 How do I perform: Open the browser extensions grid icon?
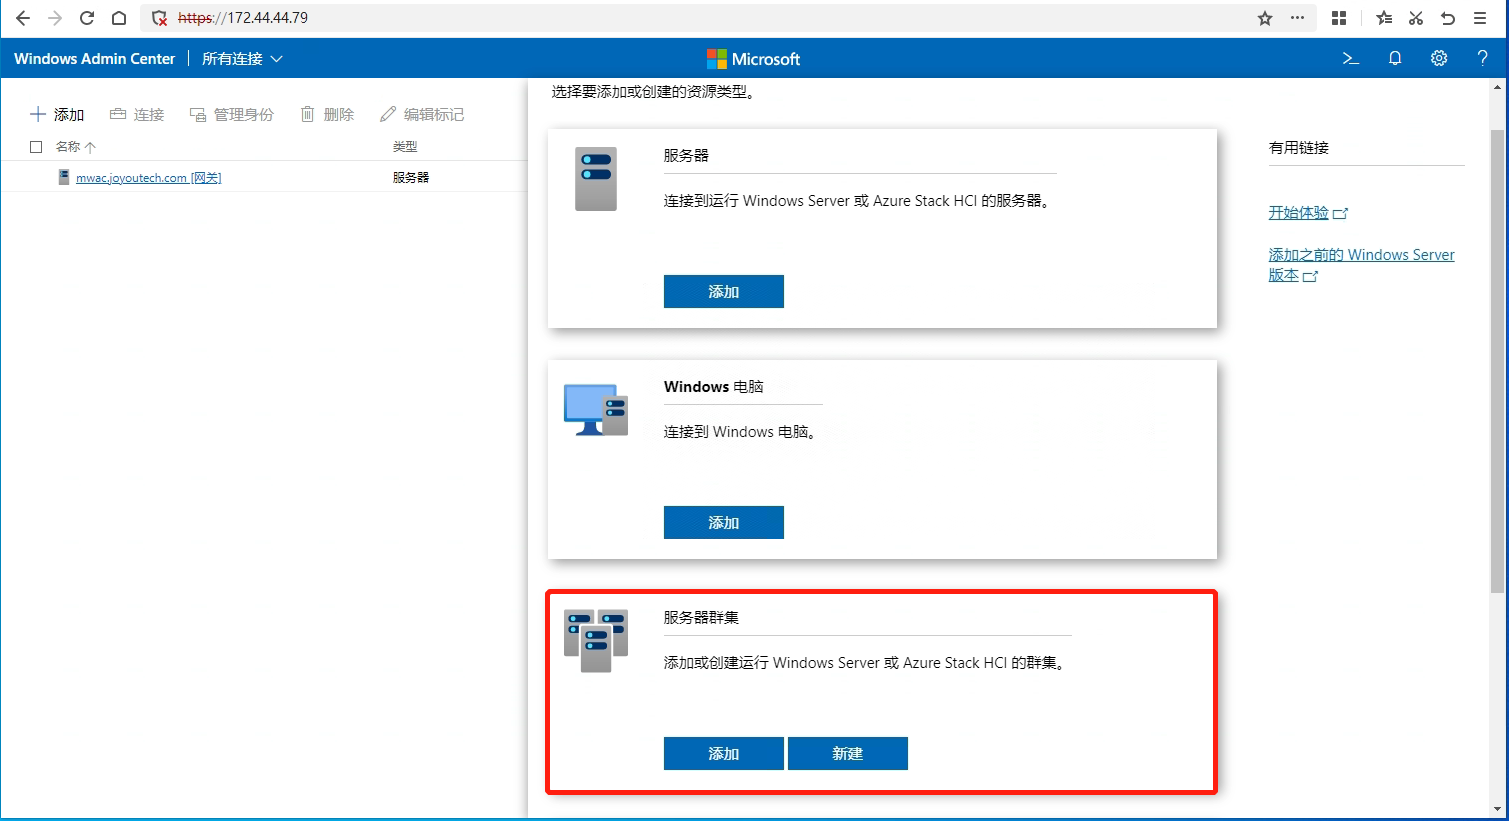click(x=1339, y=18)
